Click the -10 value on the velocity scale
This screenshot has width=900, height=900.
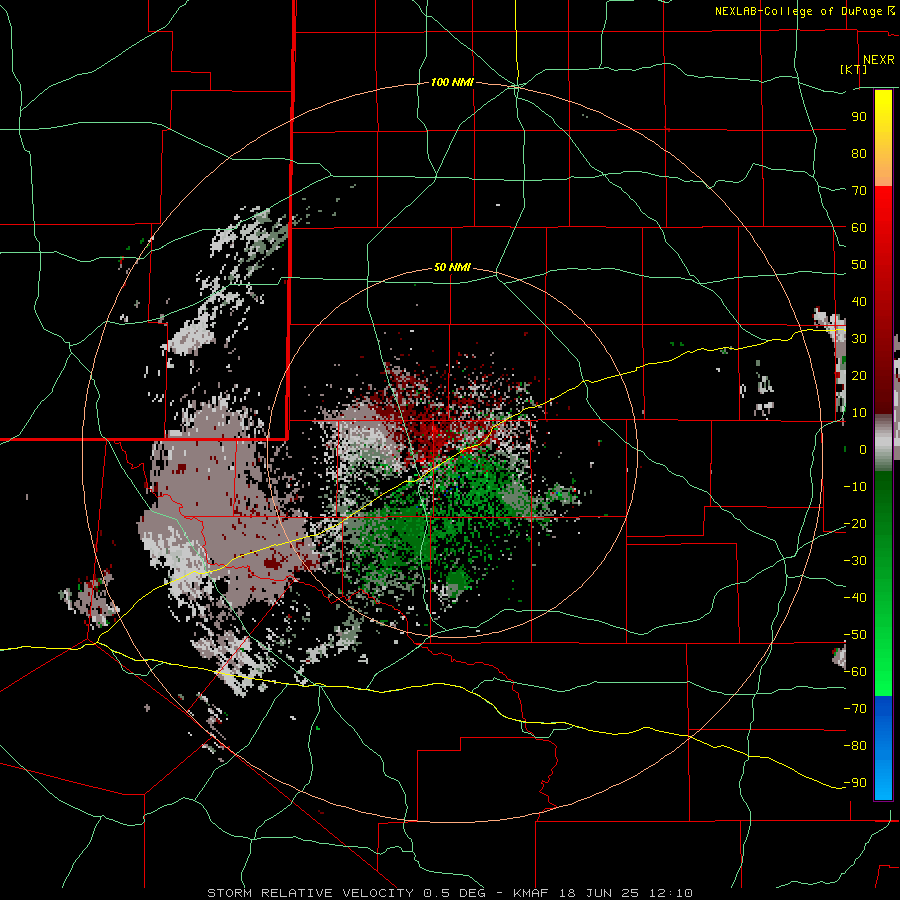click(x=855, y=487)
